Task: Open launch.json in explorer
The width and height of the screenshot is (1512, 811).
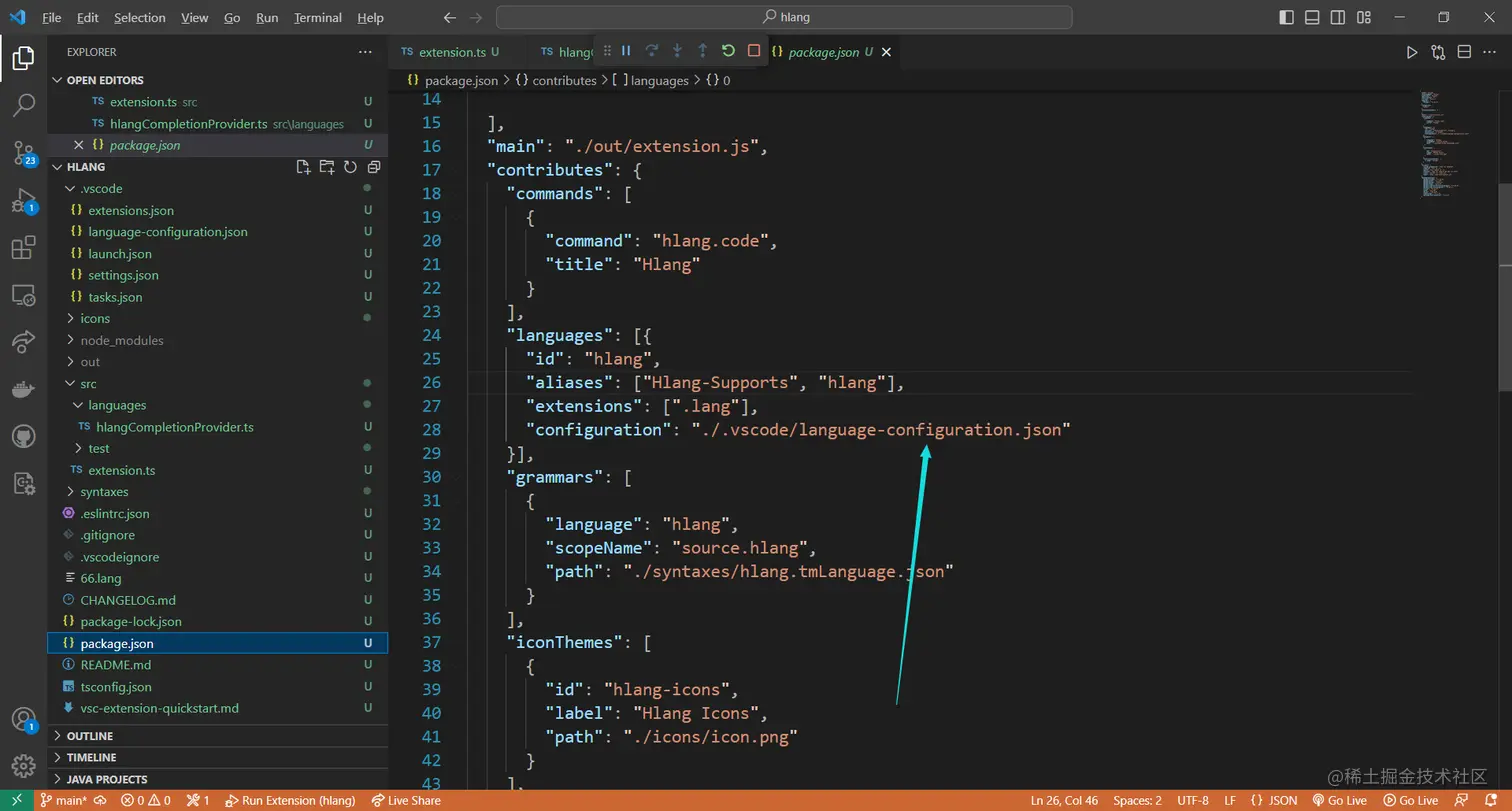Action: point(218,253)
